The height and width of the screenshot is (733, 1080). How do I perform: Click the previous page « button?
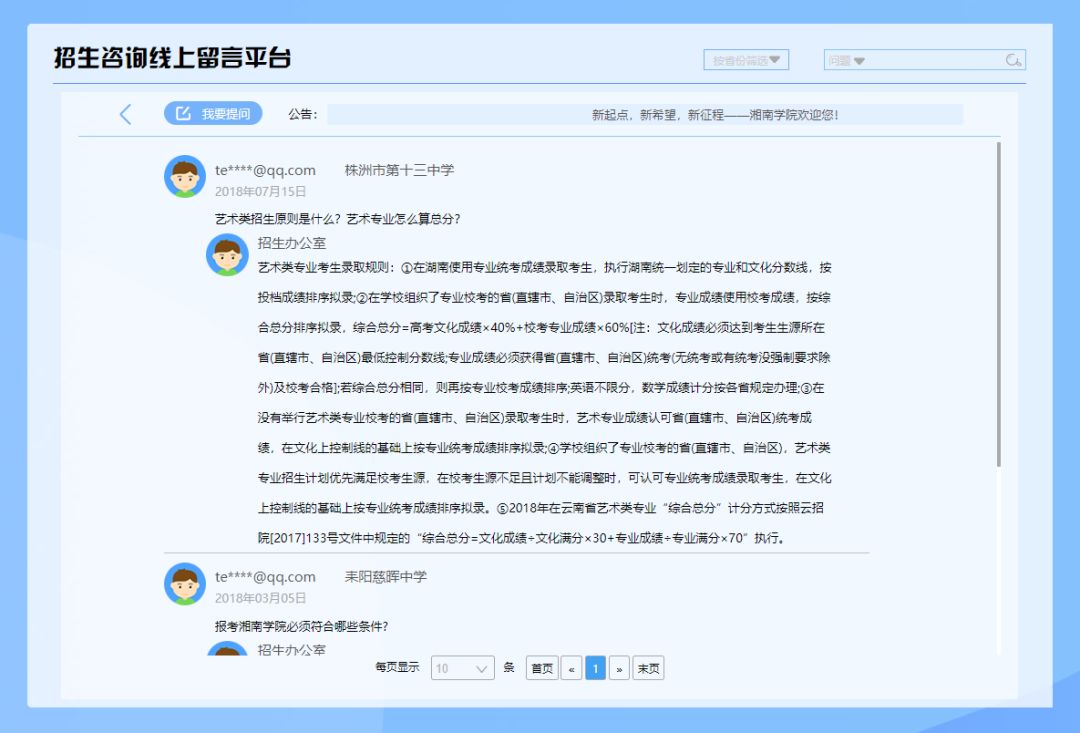point(571,668)
